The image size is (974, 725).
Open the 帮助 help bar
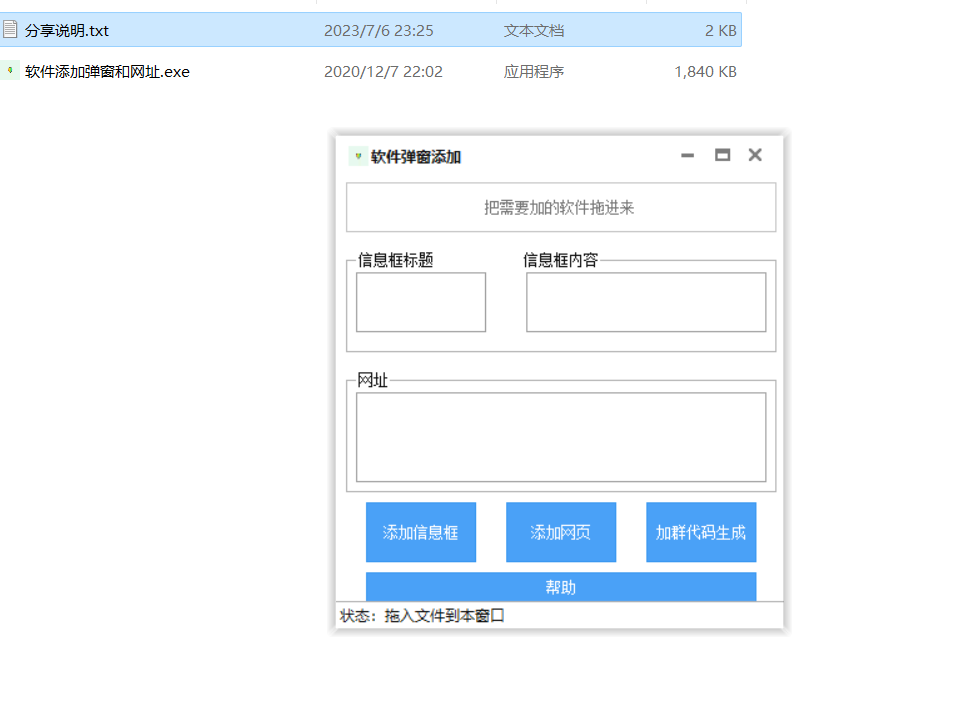561,587
